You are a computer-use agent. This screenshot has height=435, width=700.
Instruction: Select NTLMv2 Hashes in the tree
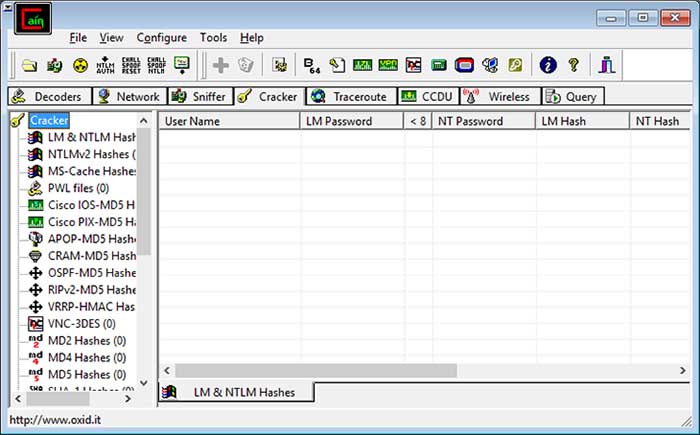coord(92,155)
